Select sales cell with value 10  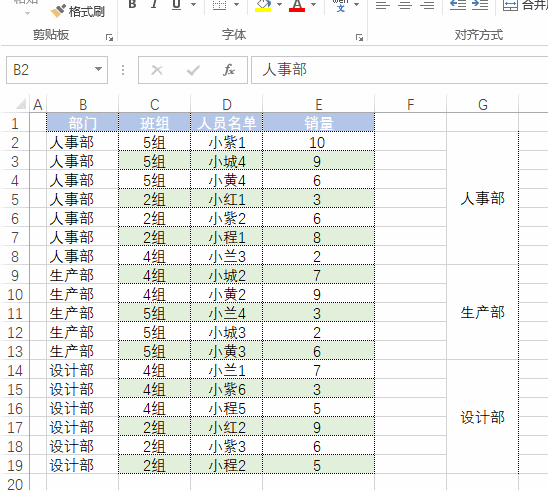318,142
